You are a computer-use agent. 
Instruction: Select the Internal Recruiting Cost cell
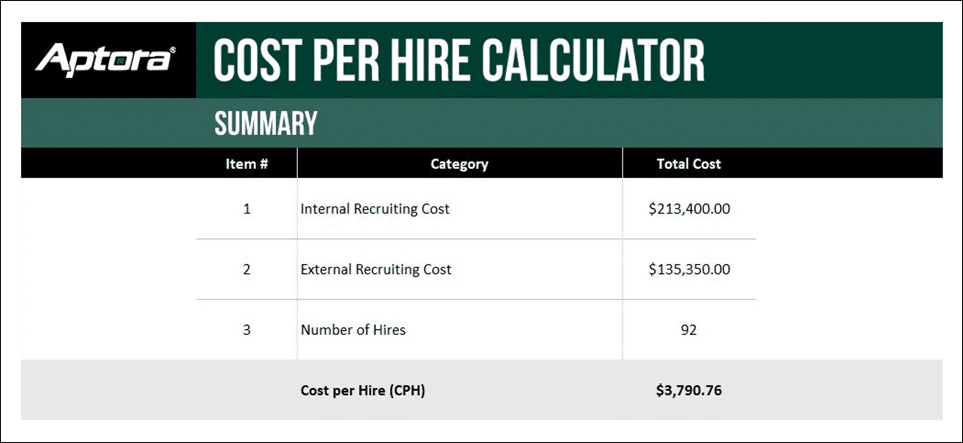459,209
